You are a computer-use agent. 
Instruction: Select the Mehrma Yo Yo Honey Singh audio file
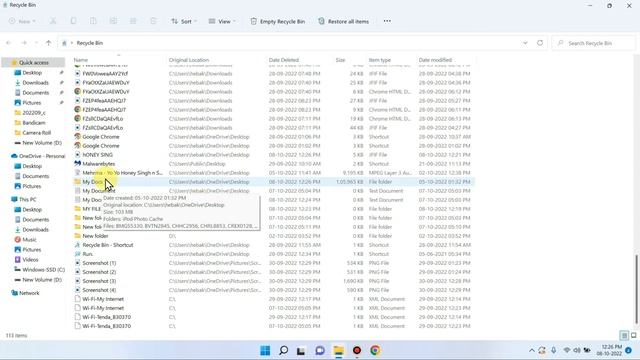[122, 173]
